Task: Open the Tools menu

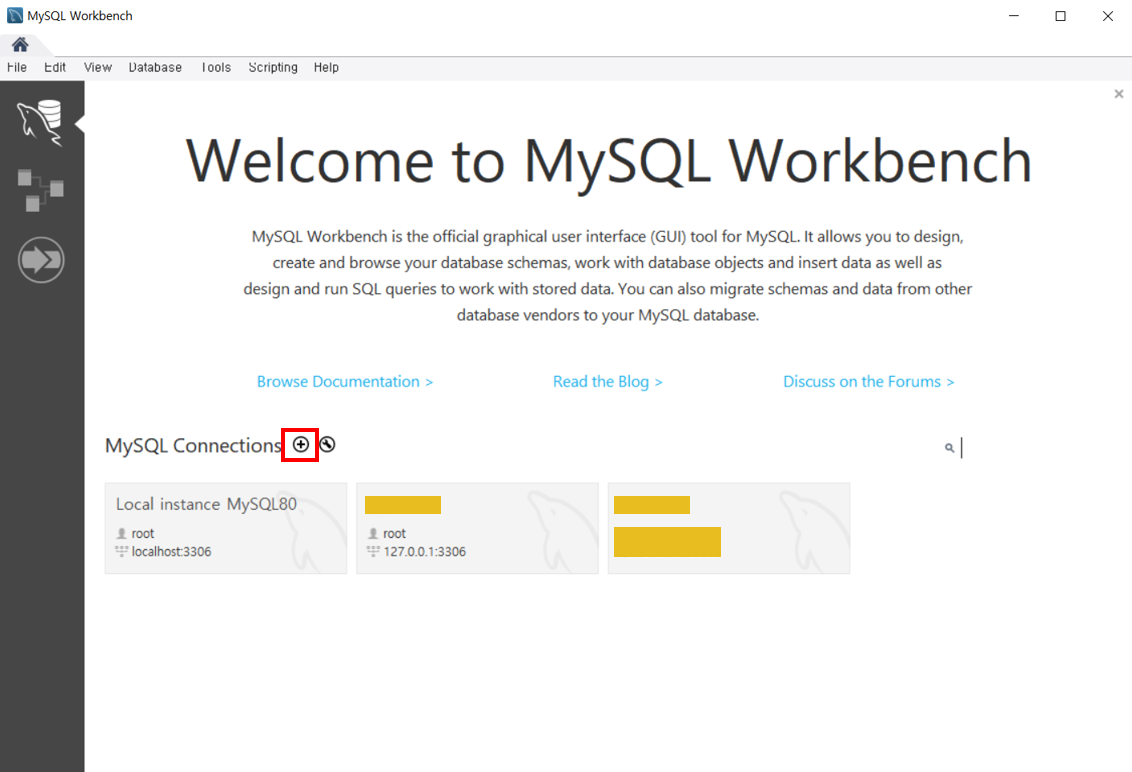Action: [216, 67]
